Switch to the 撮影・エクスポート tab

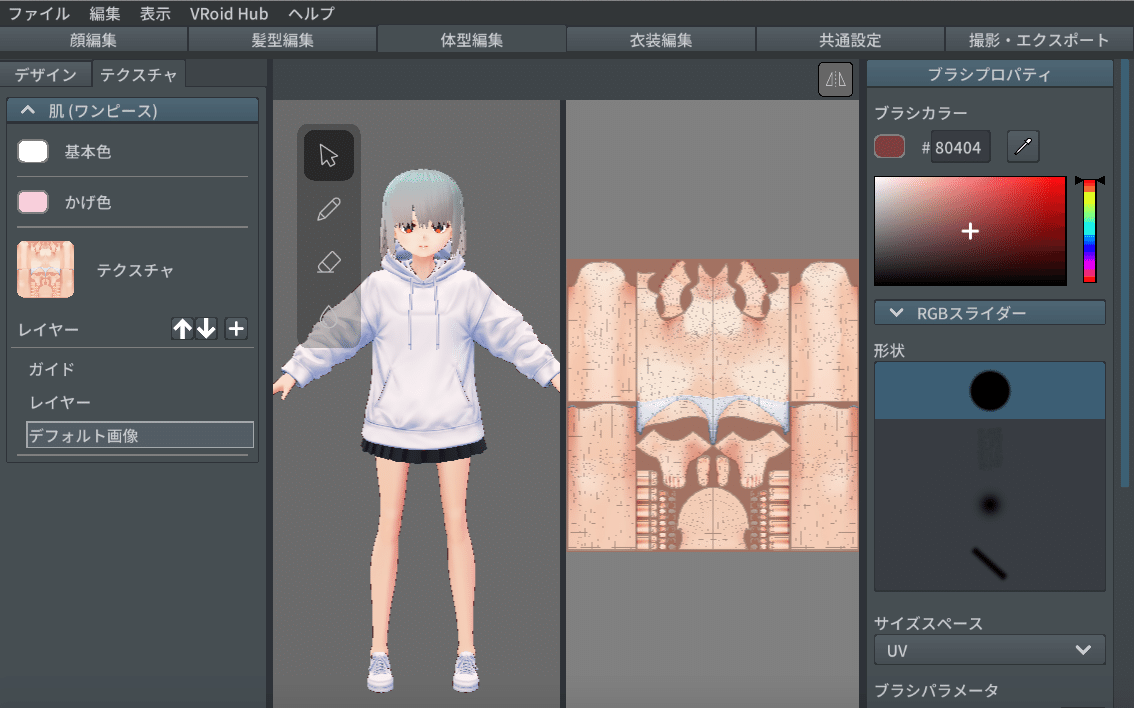point(1039,40)
